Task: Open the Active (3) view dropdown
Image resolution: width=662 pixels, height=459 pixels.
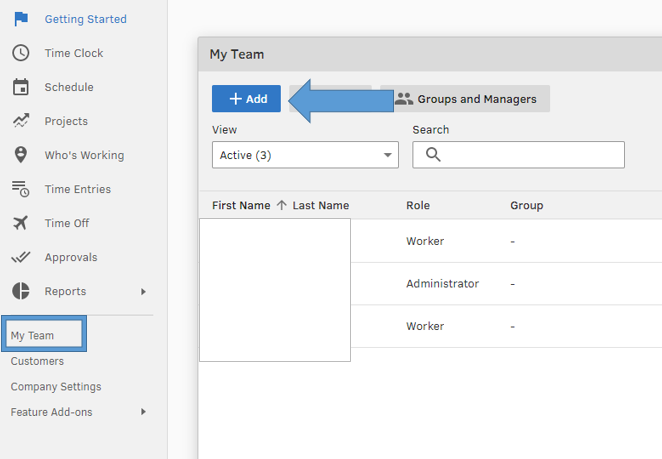Action: 305,155
